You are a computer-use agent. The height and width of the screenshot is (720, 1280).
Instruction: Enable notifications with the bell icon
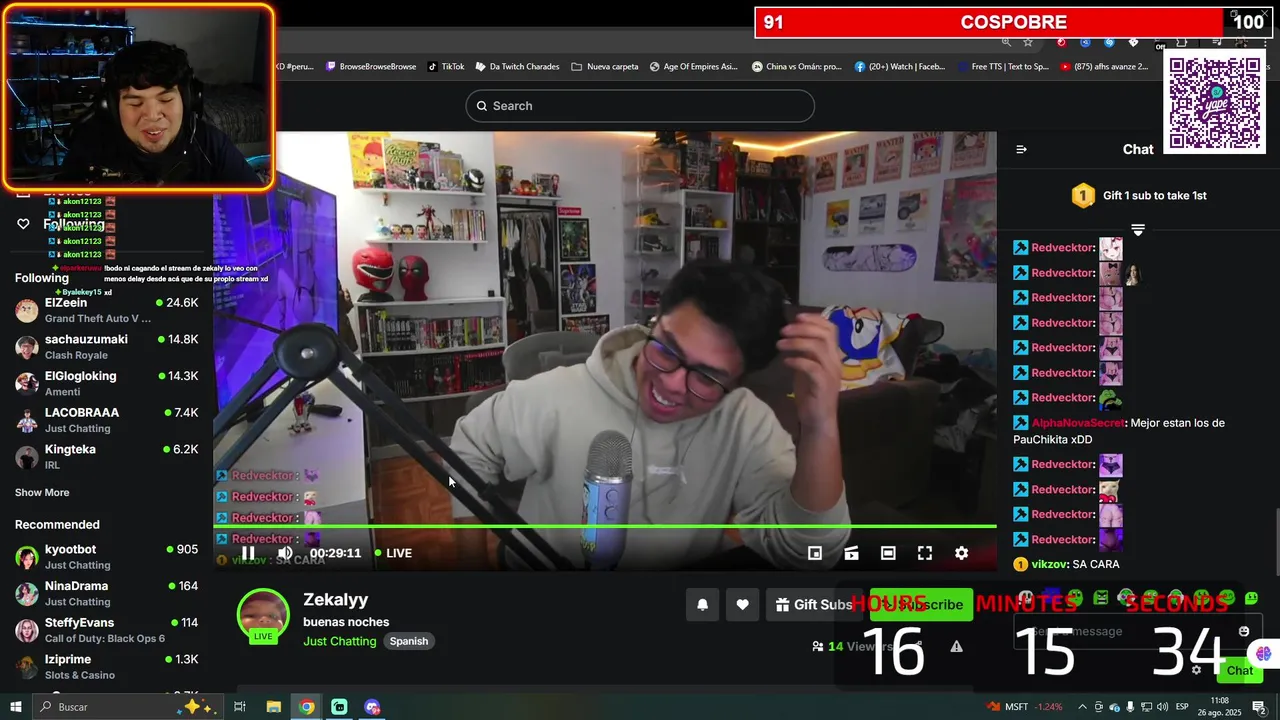coord(702,604)
